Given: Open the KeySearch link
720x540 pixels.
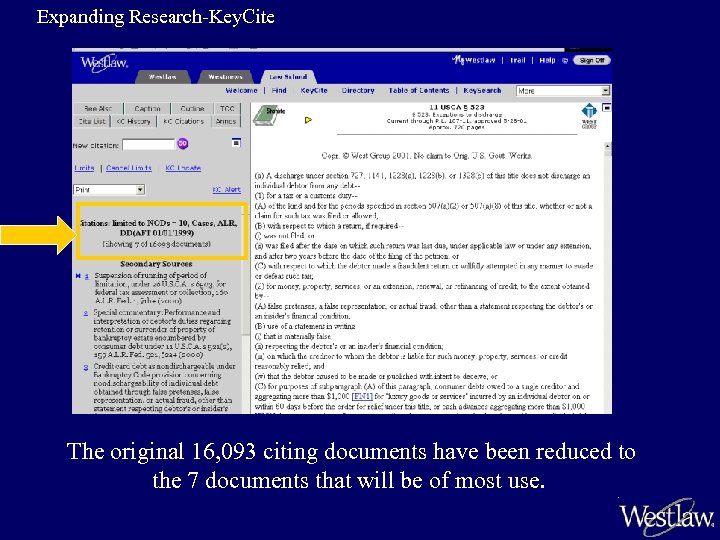Looking at the screenshot, I should coord(482,90).
